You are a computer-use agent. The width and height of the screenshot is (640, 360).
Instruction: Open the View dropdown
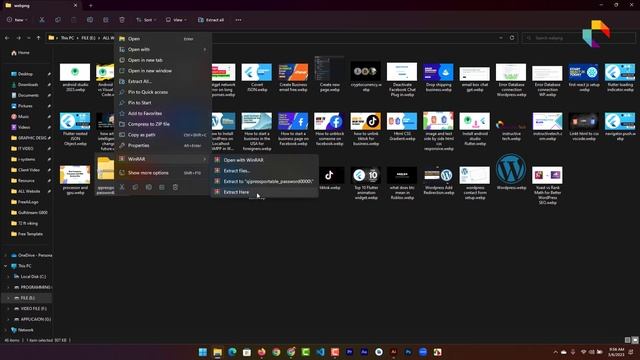coord(176,20)
